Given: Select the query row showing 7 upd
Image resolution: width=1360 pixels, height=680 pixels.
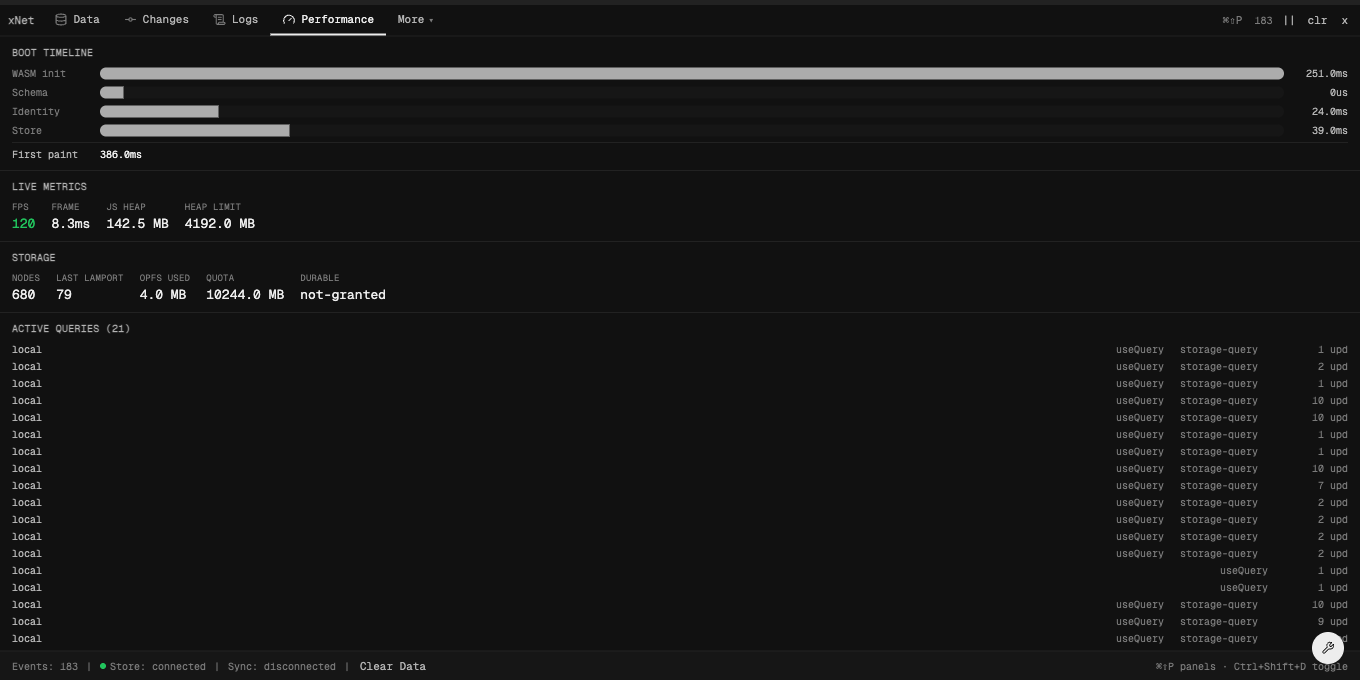Looking at the screenshot, I should [680, 486].
